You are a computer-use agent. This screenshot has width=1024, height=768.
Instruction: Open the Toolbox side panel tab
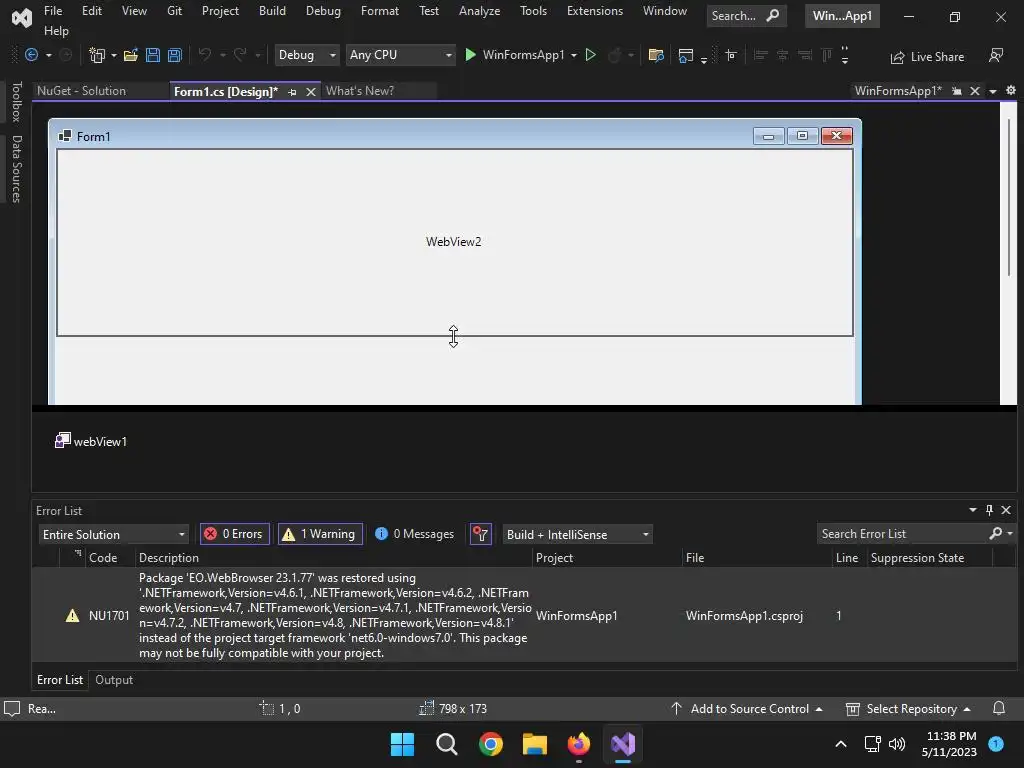pyautogui.click(x=16, y=102)
